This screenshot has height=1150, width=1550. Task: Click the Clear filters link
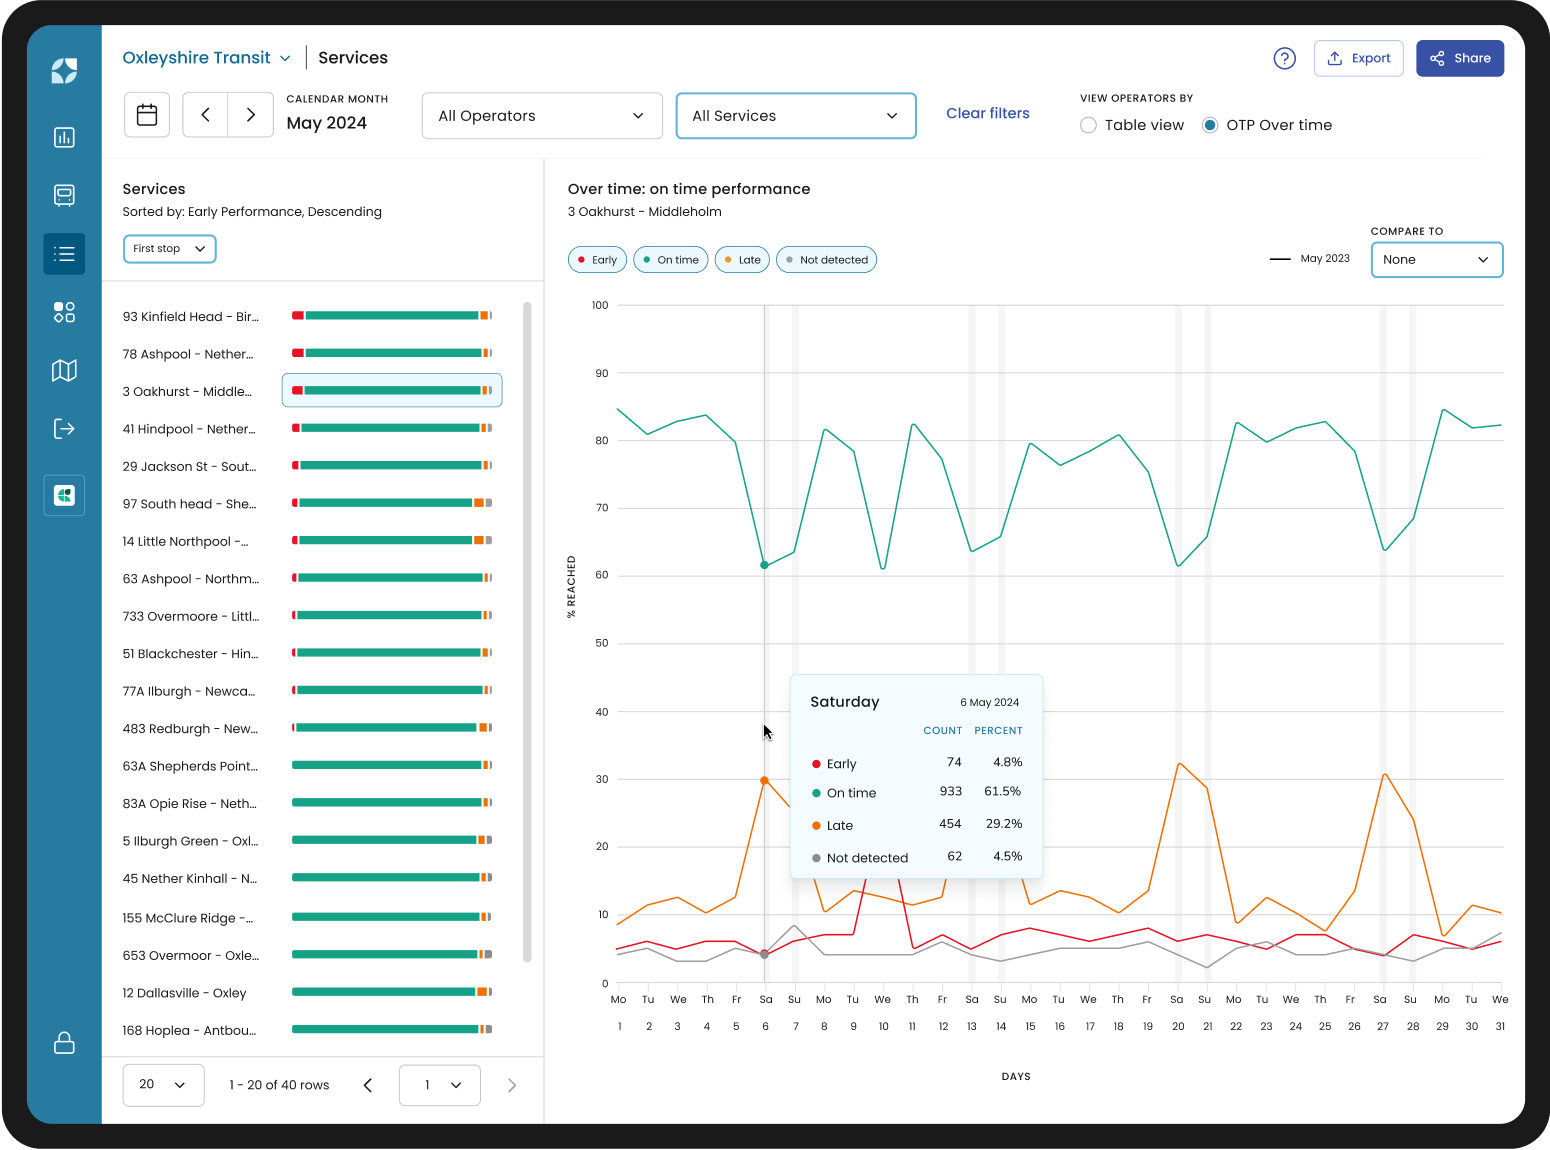tap(988, 113)
